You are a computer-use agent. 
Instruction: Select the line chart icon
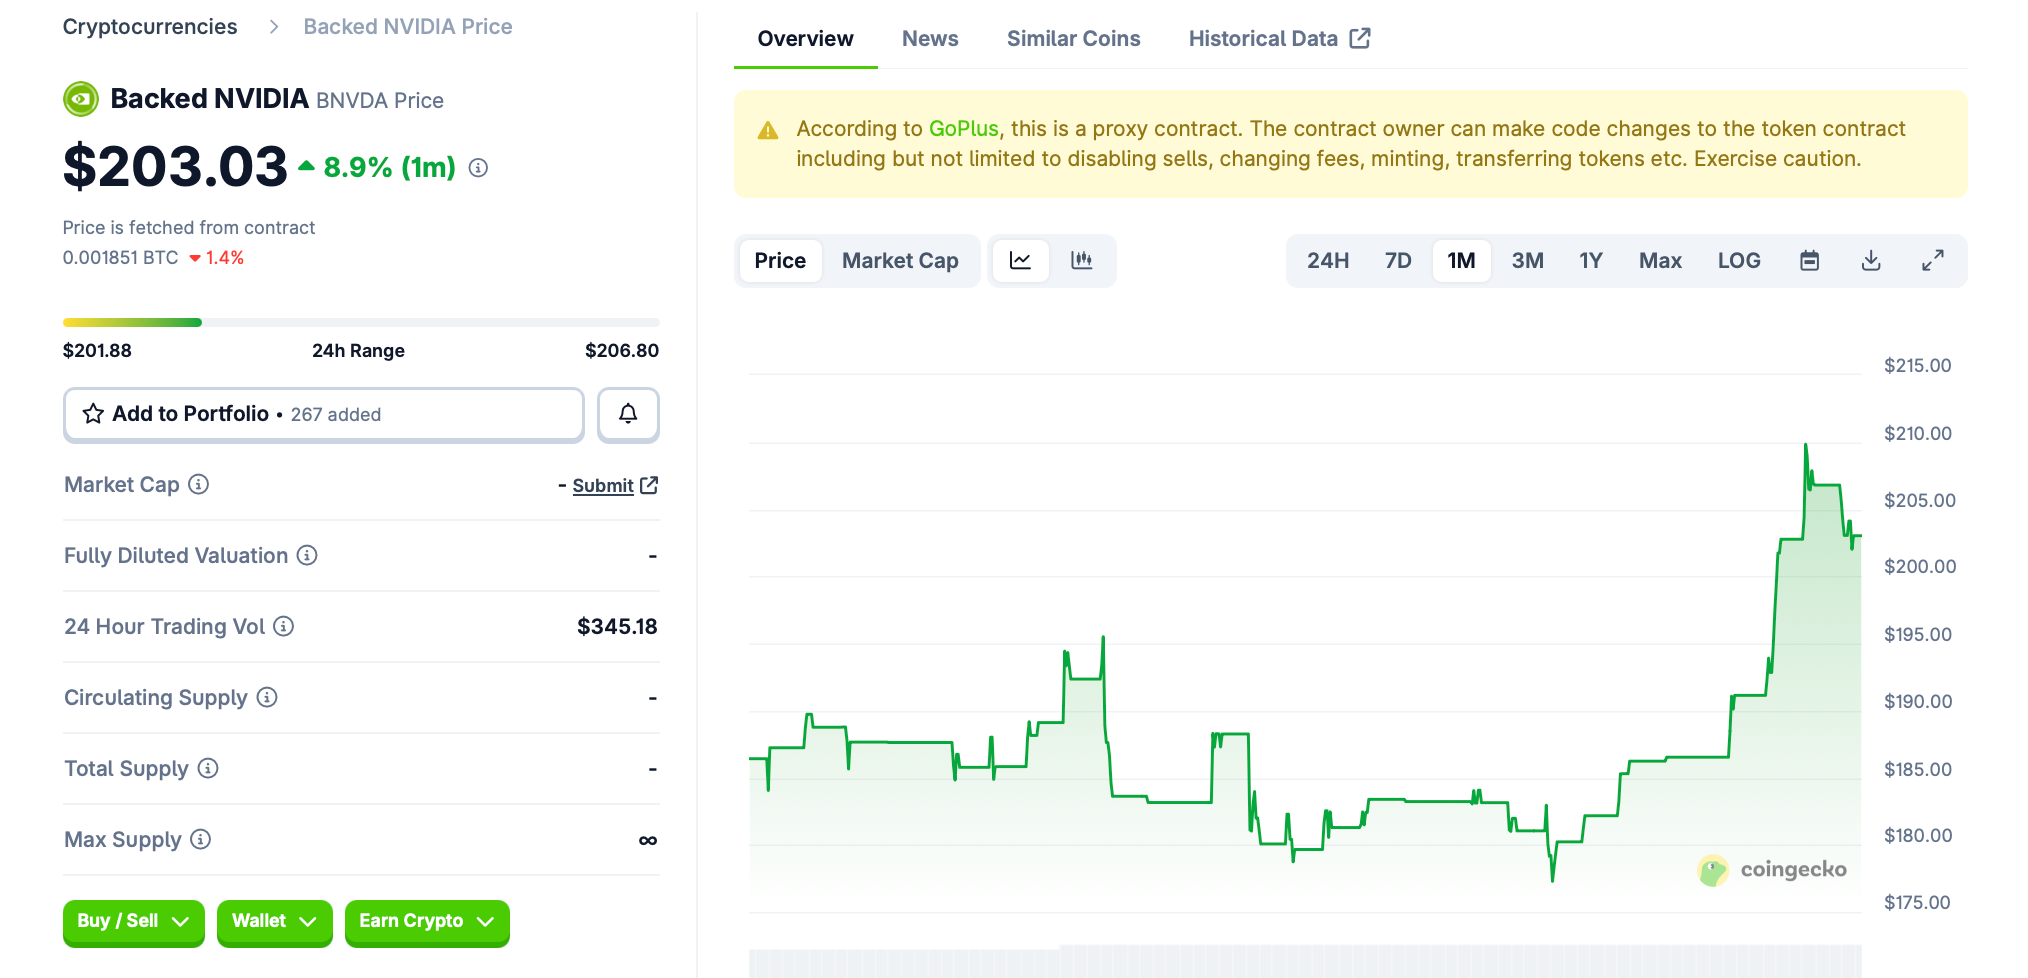coord(1021,261)
